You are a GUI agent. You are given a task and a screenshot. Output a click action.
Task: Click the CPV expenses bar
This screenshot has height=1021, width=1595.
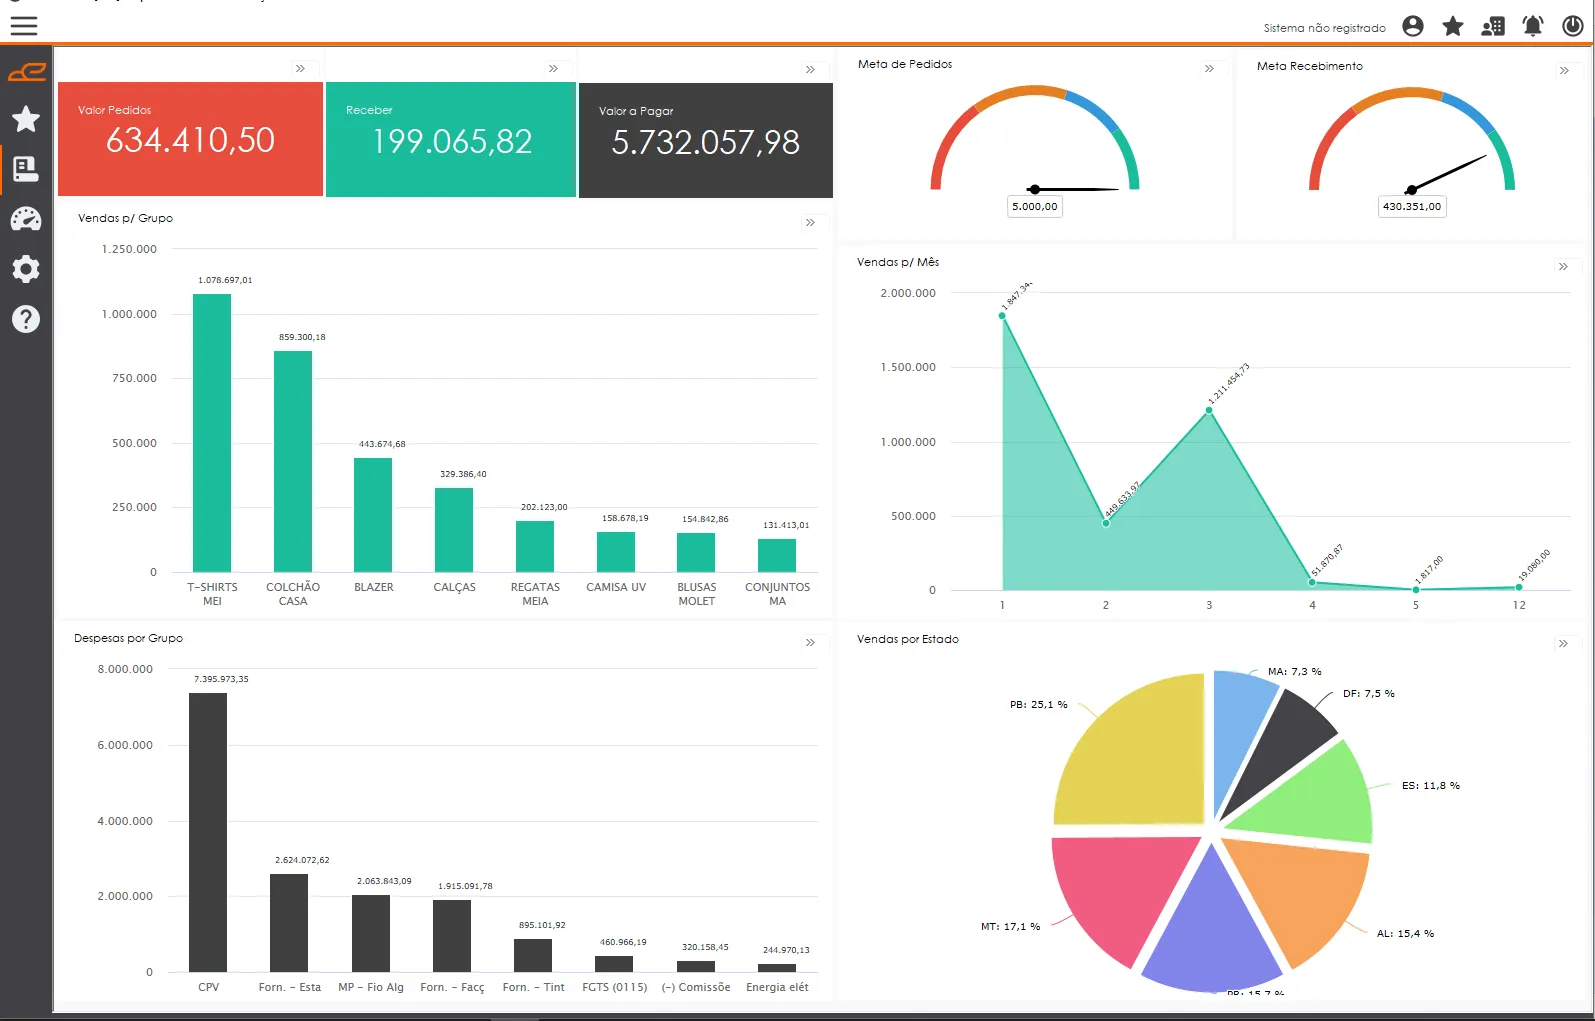pos(208,832)
